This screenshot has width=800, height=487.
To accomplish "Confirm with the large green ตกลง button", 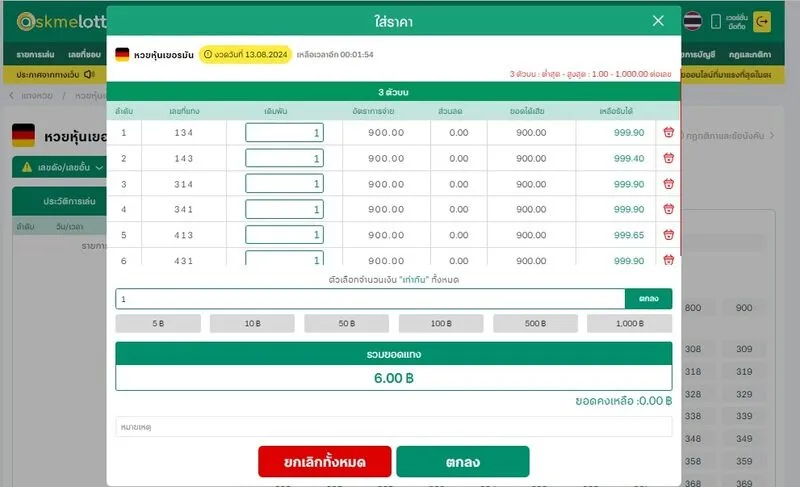I will click(x=463, y=462).
